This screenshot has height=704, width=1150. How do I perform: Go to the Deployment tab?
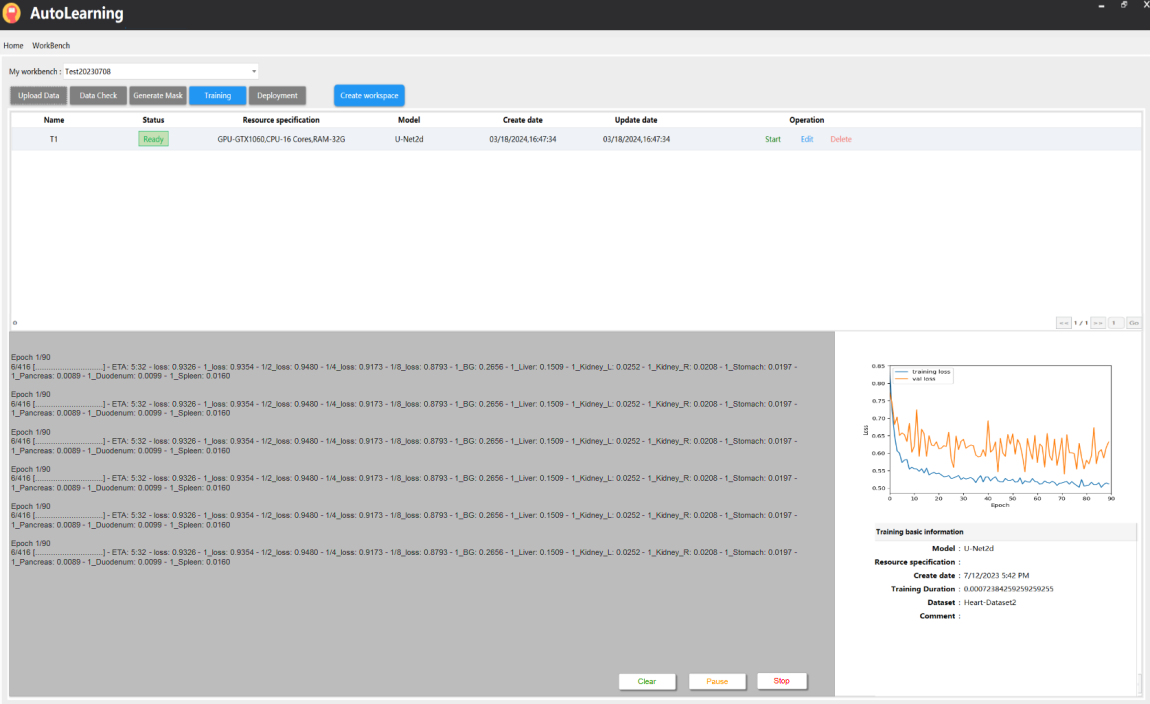[x=277, y=95]
